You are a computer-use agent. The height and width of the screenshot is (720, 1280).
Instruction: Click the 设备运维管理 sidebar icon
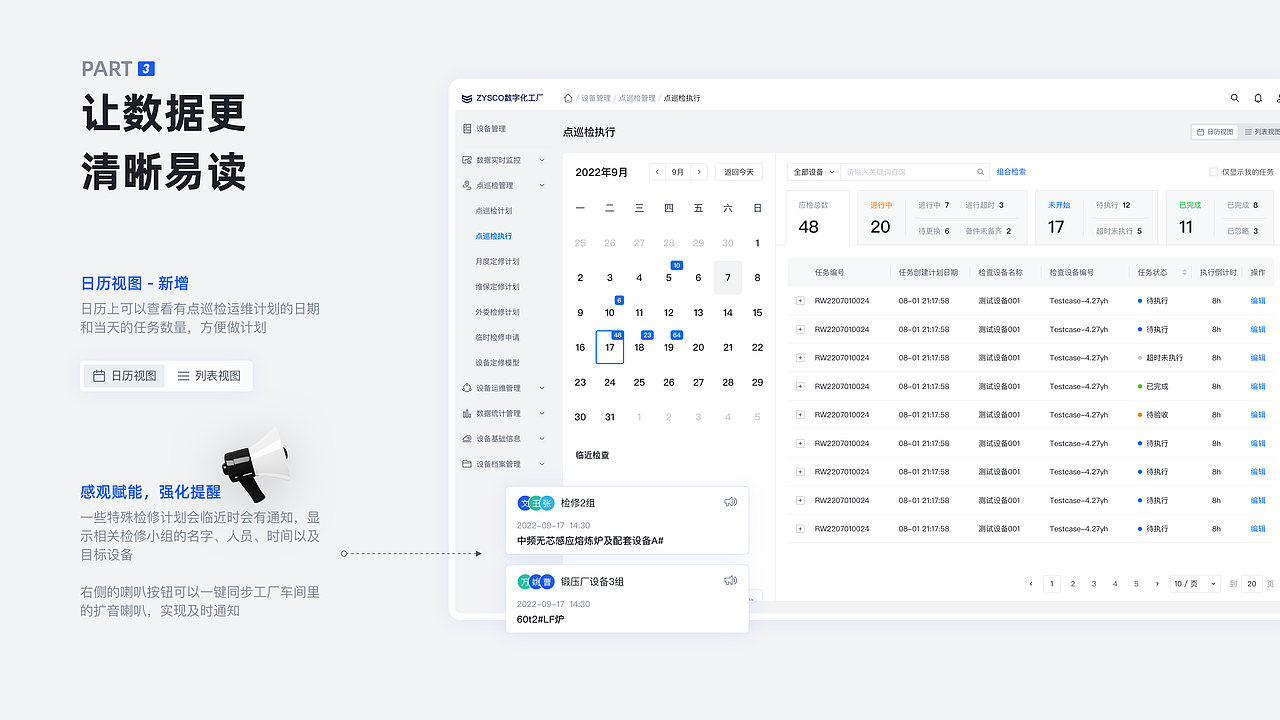click(467, 388)
